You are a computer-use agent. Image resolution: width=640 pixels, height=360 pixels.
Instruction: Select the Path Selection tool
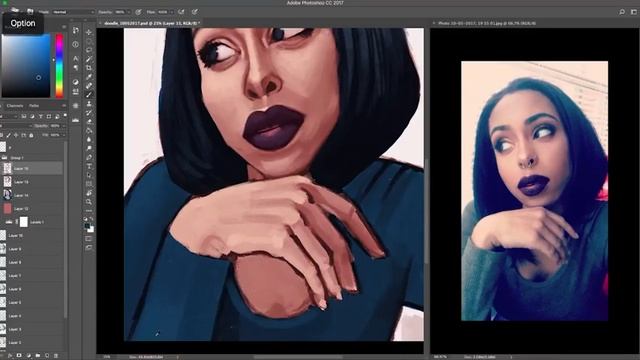[89, 176]
